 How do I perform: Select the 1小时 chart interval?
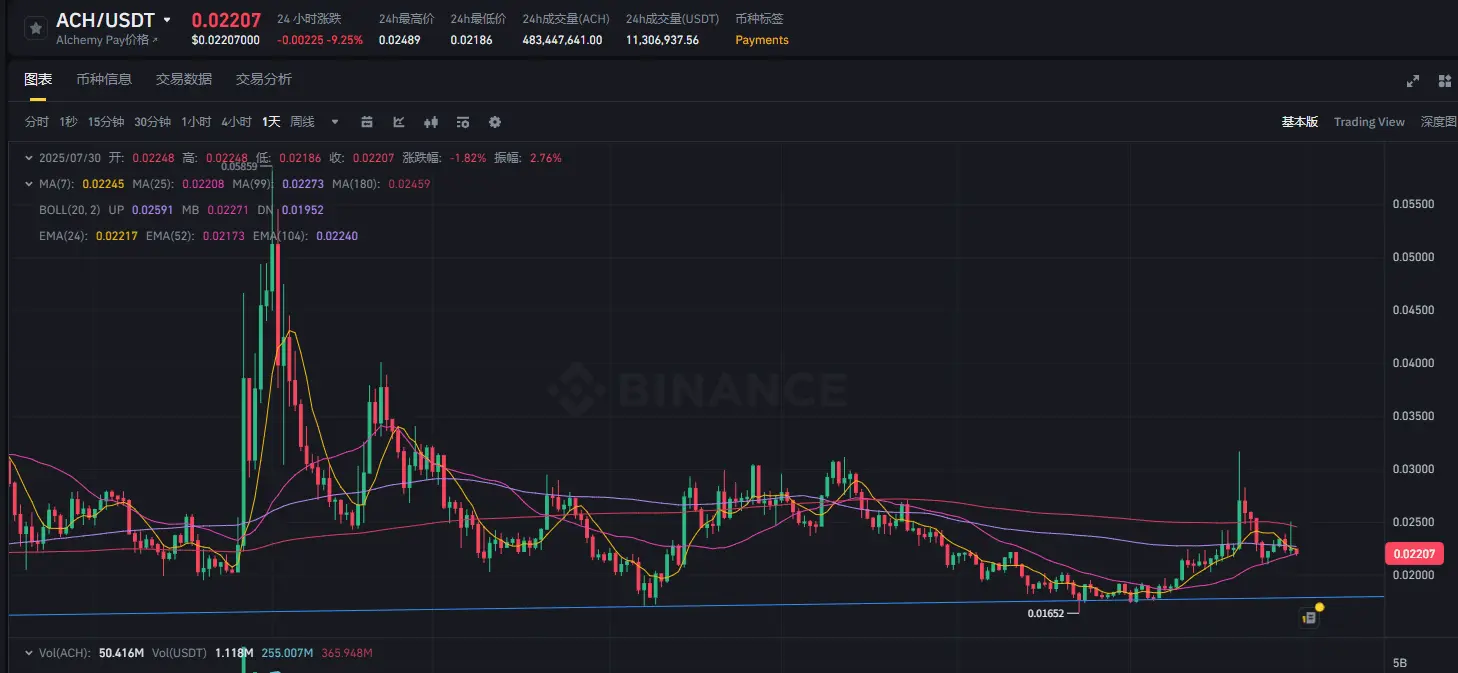[196, 122]
